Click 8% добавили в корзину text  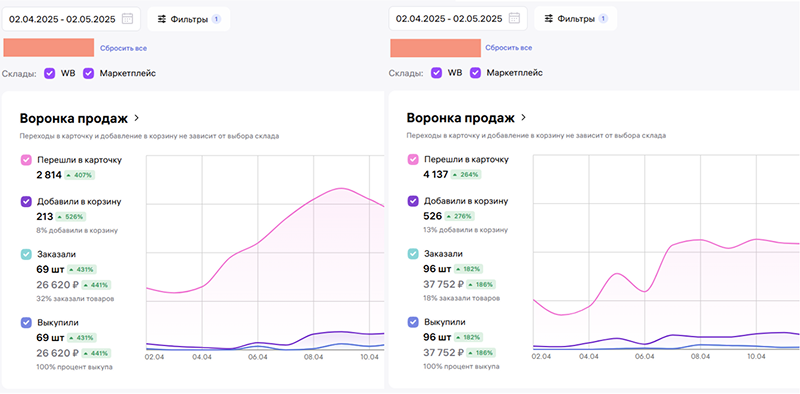click(x=77, y=231)
